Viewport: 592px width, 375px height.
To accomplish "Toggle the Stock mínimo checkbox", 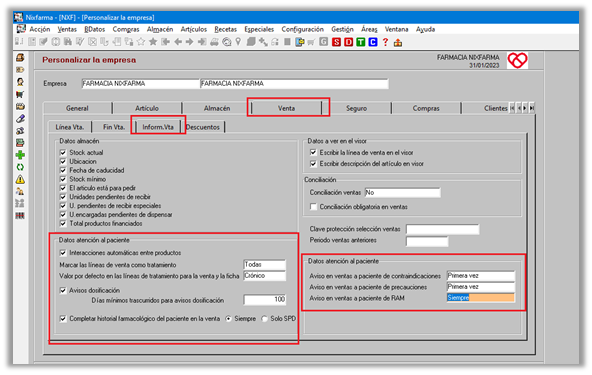I will click(63, 179).
